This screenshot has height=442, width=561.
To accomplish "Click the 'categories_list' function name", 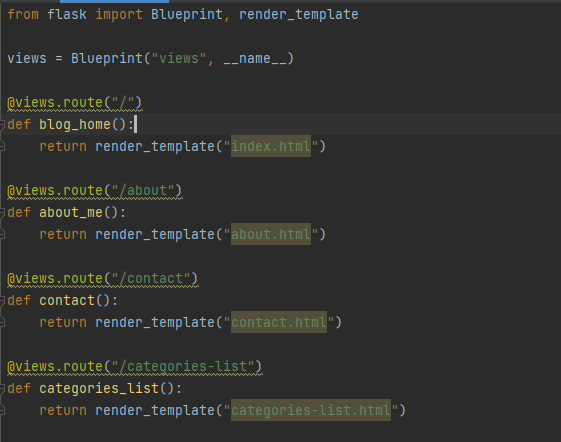I will (99, 389).
